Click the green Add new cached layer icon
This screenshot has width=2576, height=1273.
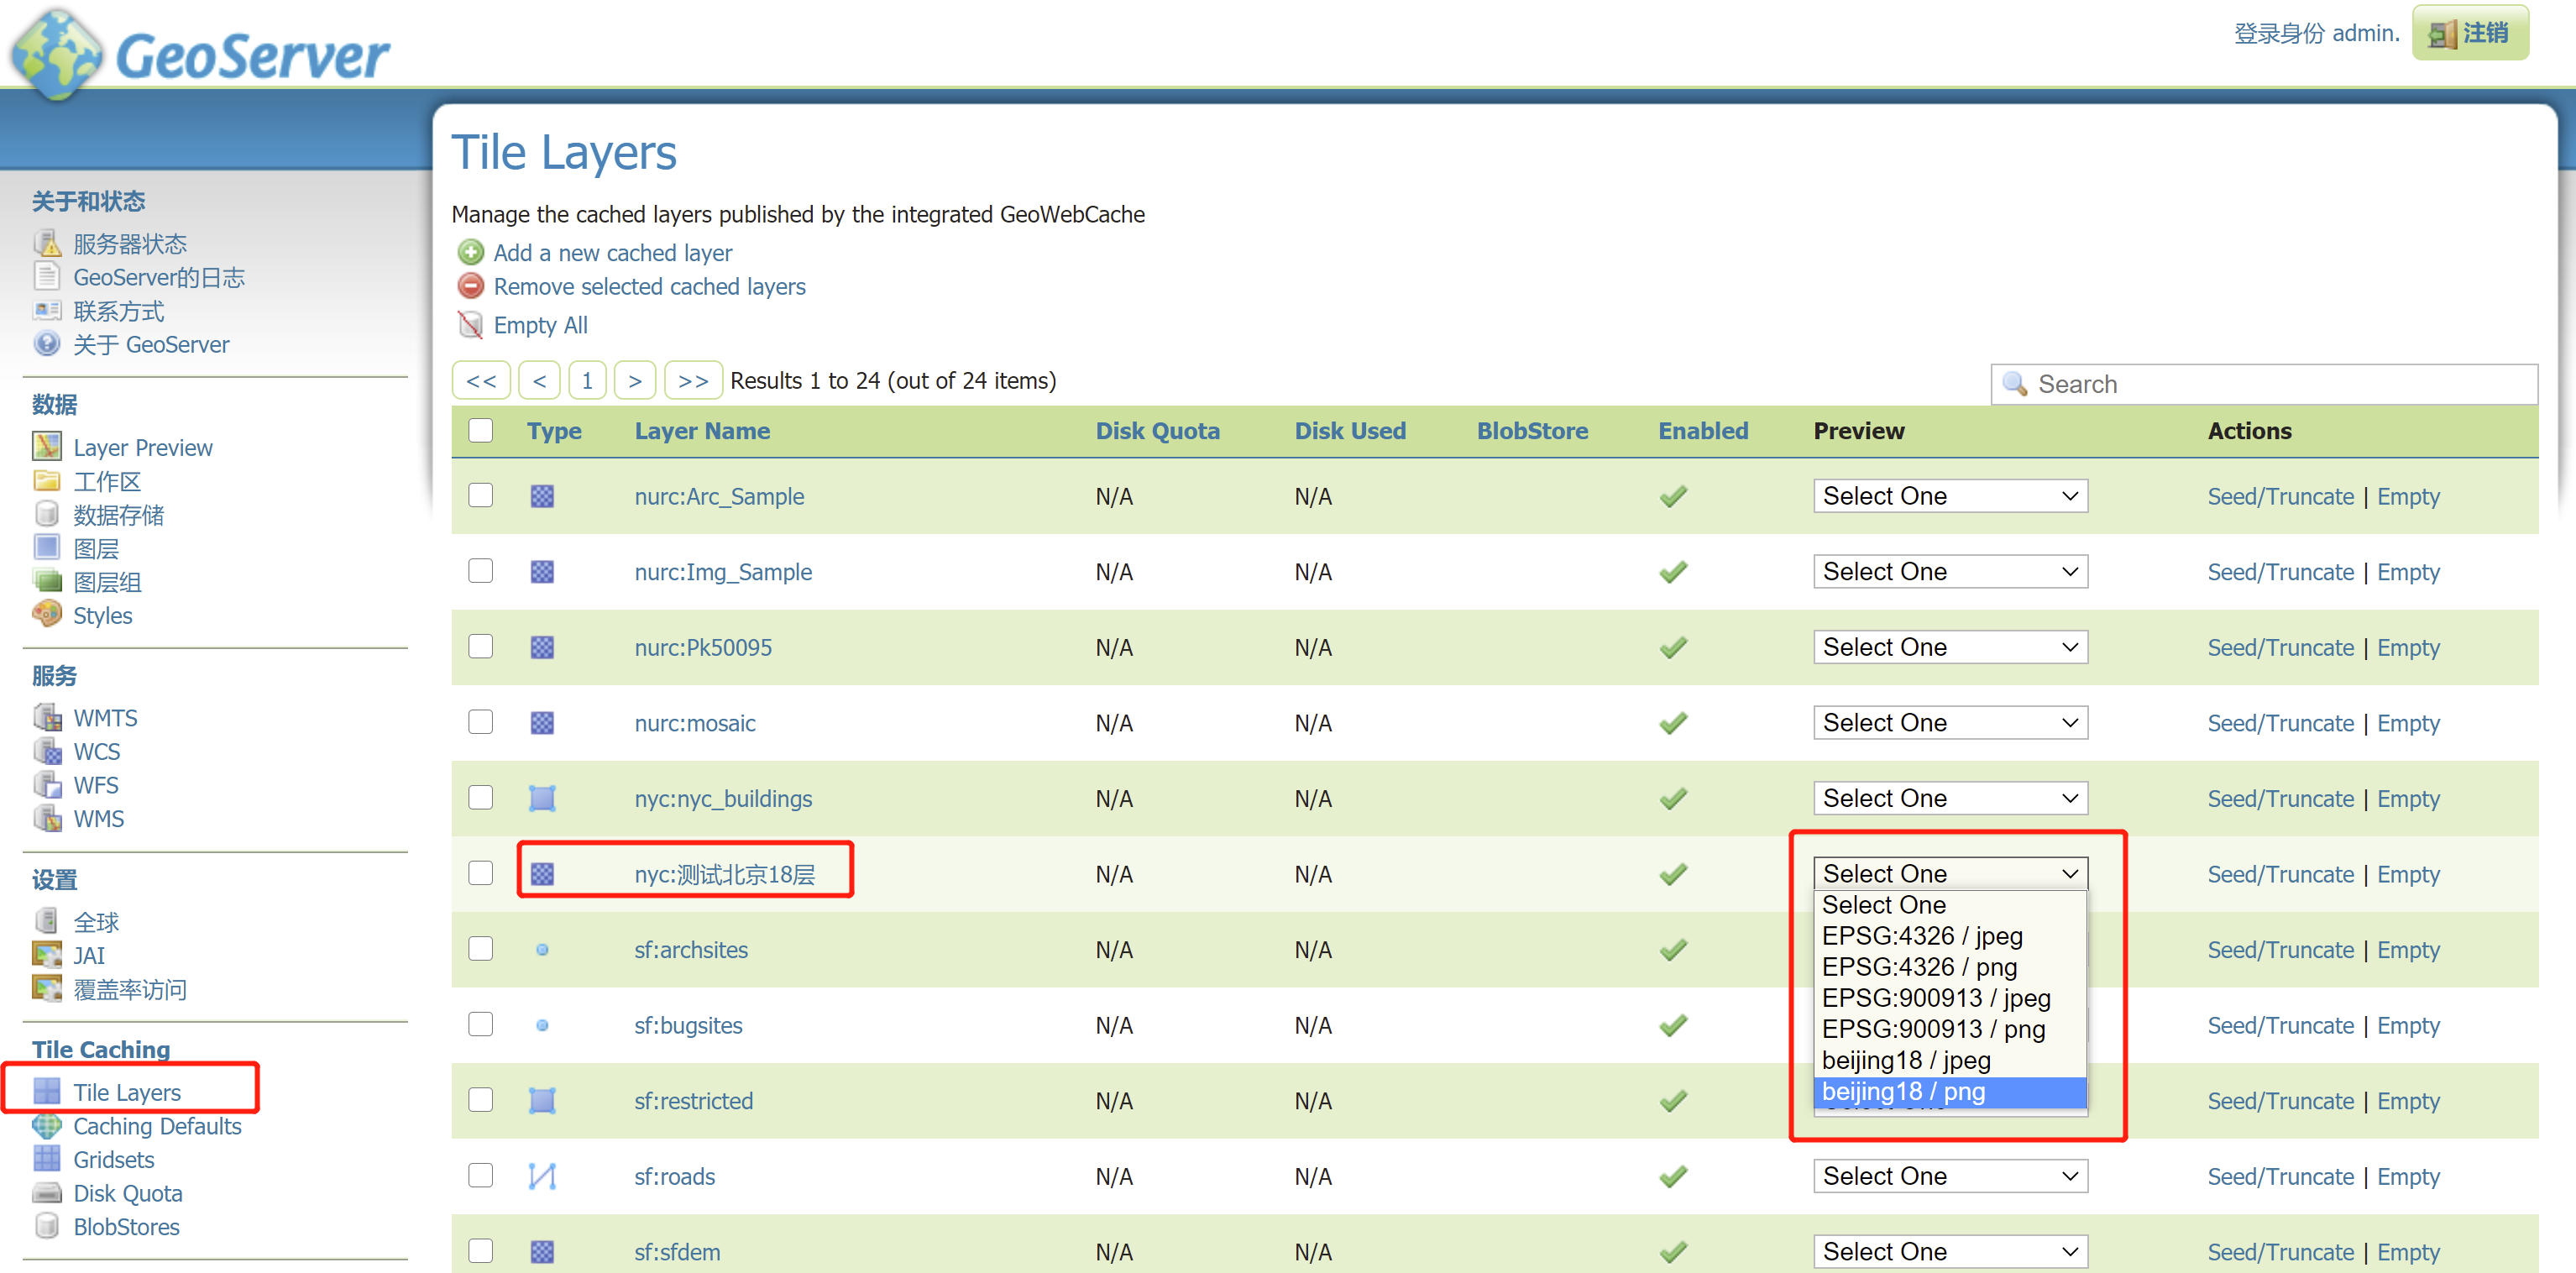(470, 252)
